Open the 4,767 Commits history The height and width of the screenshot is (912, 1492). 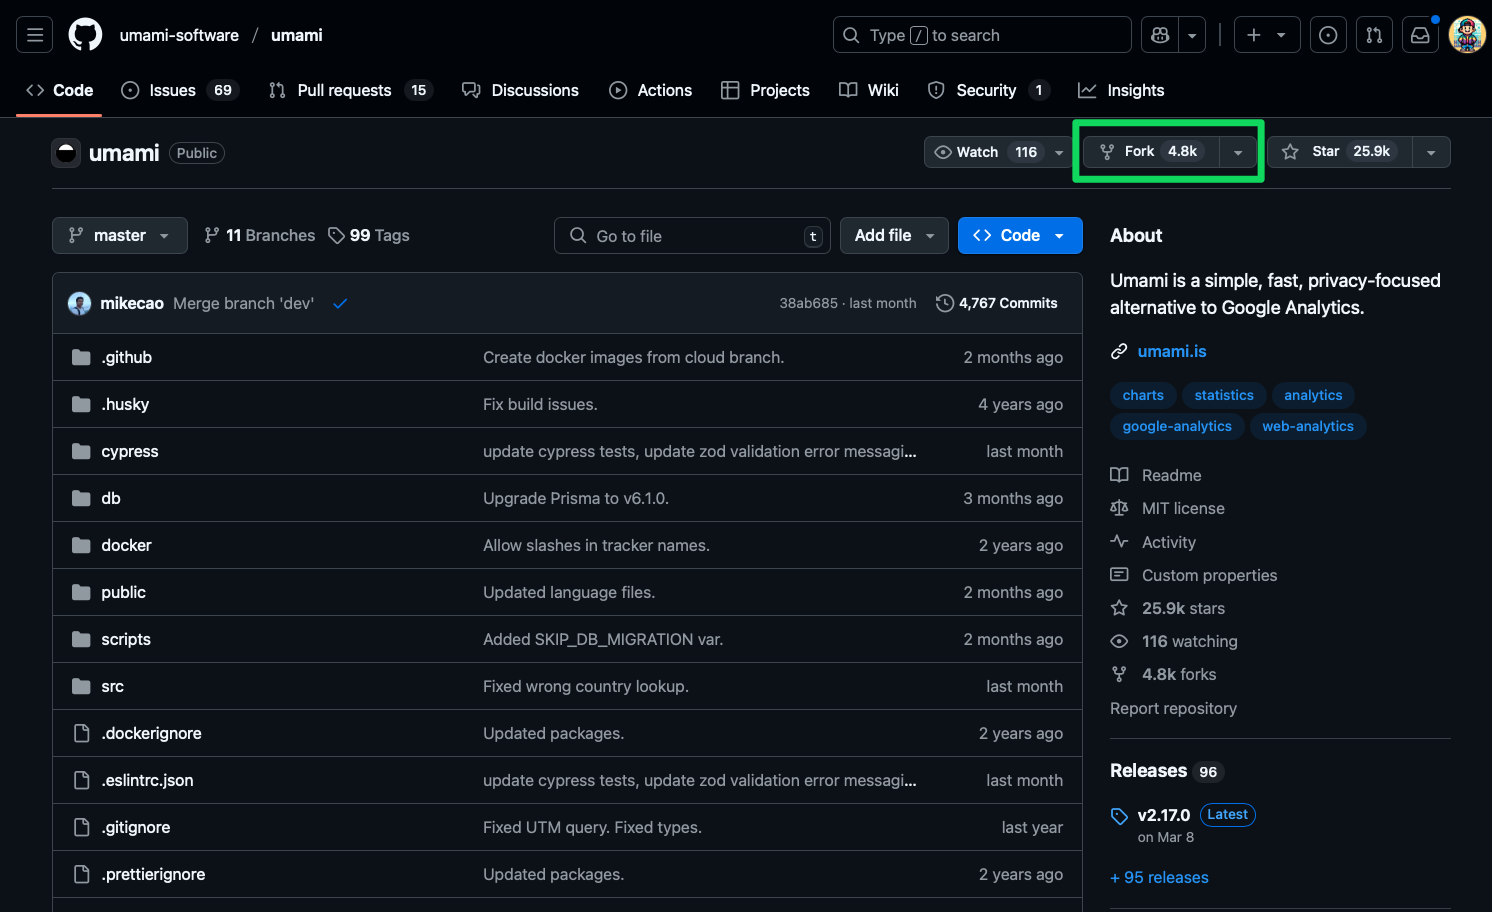(997, 303)
